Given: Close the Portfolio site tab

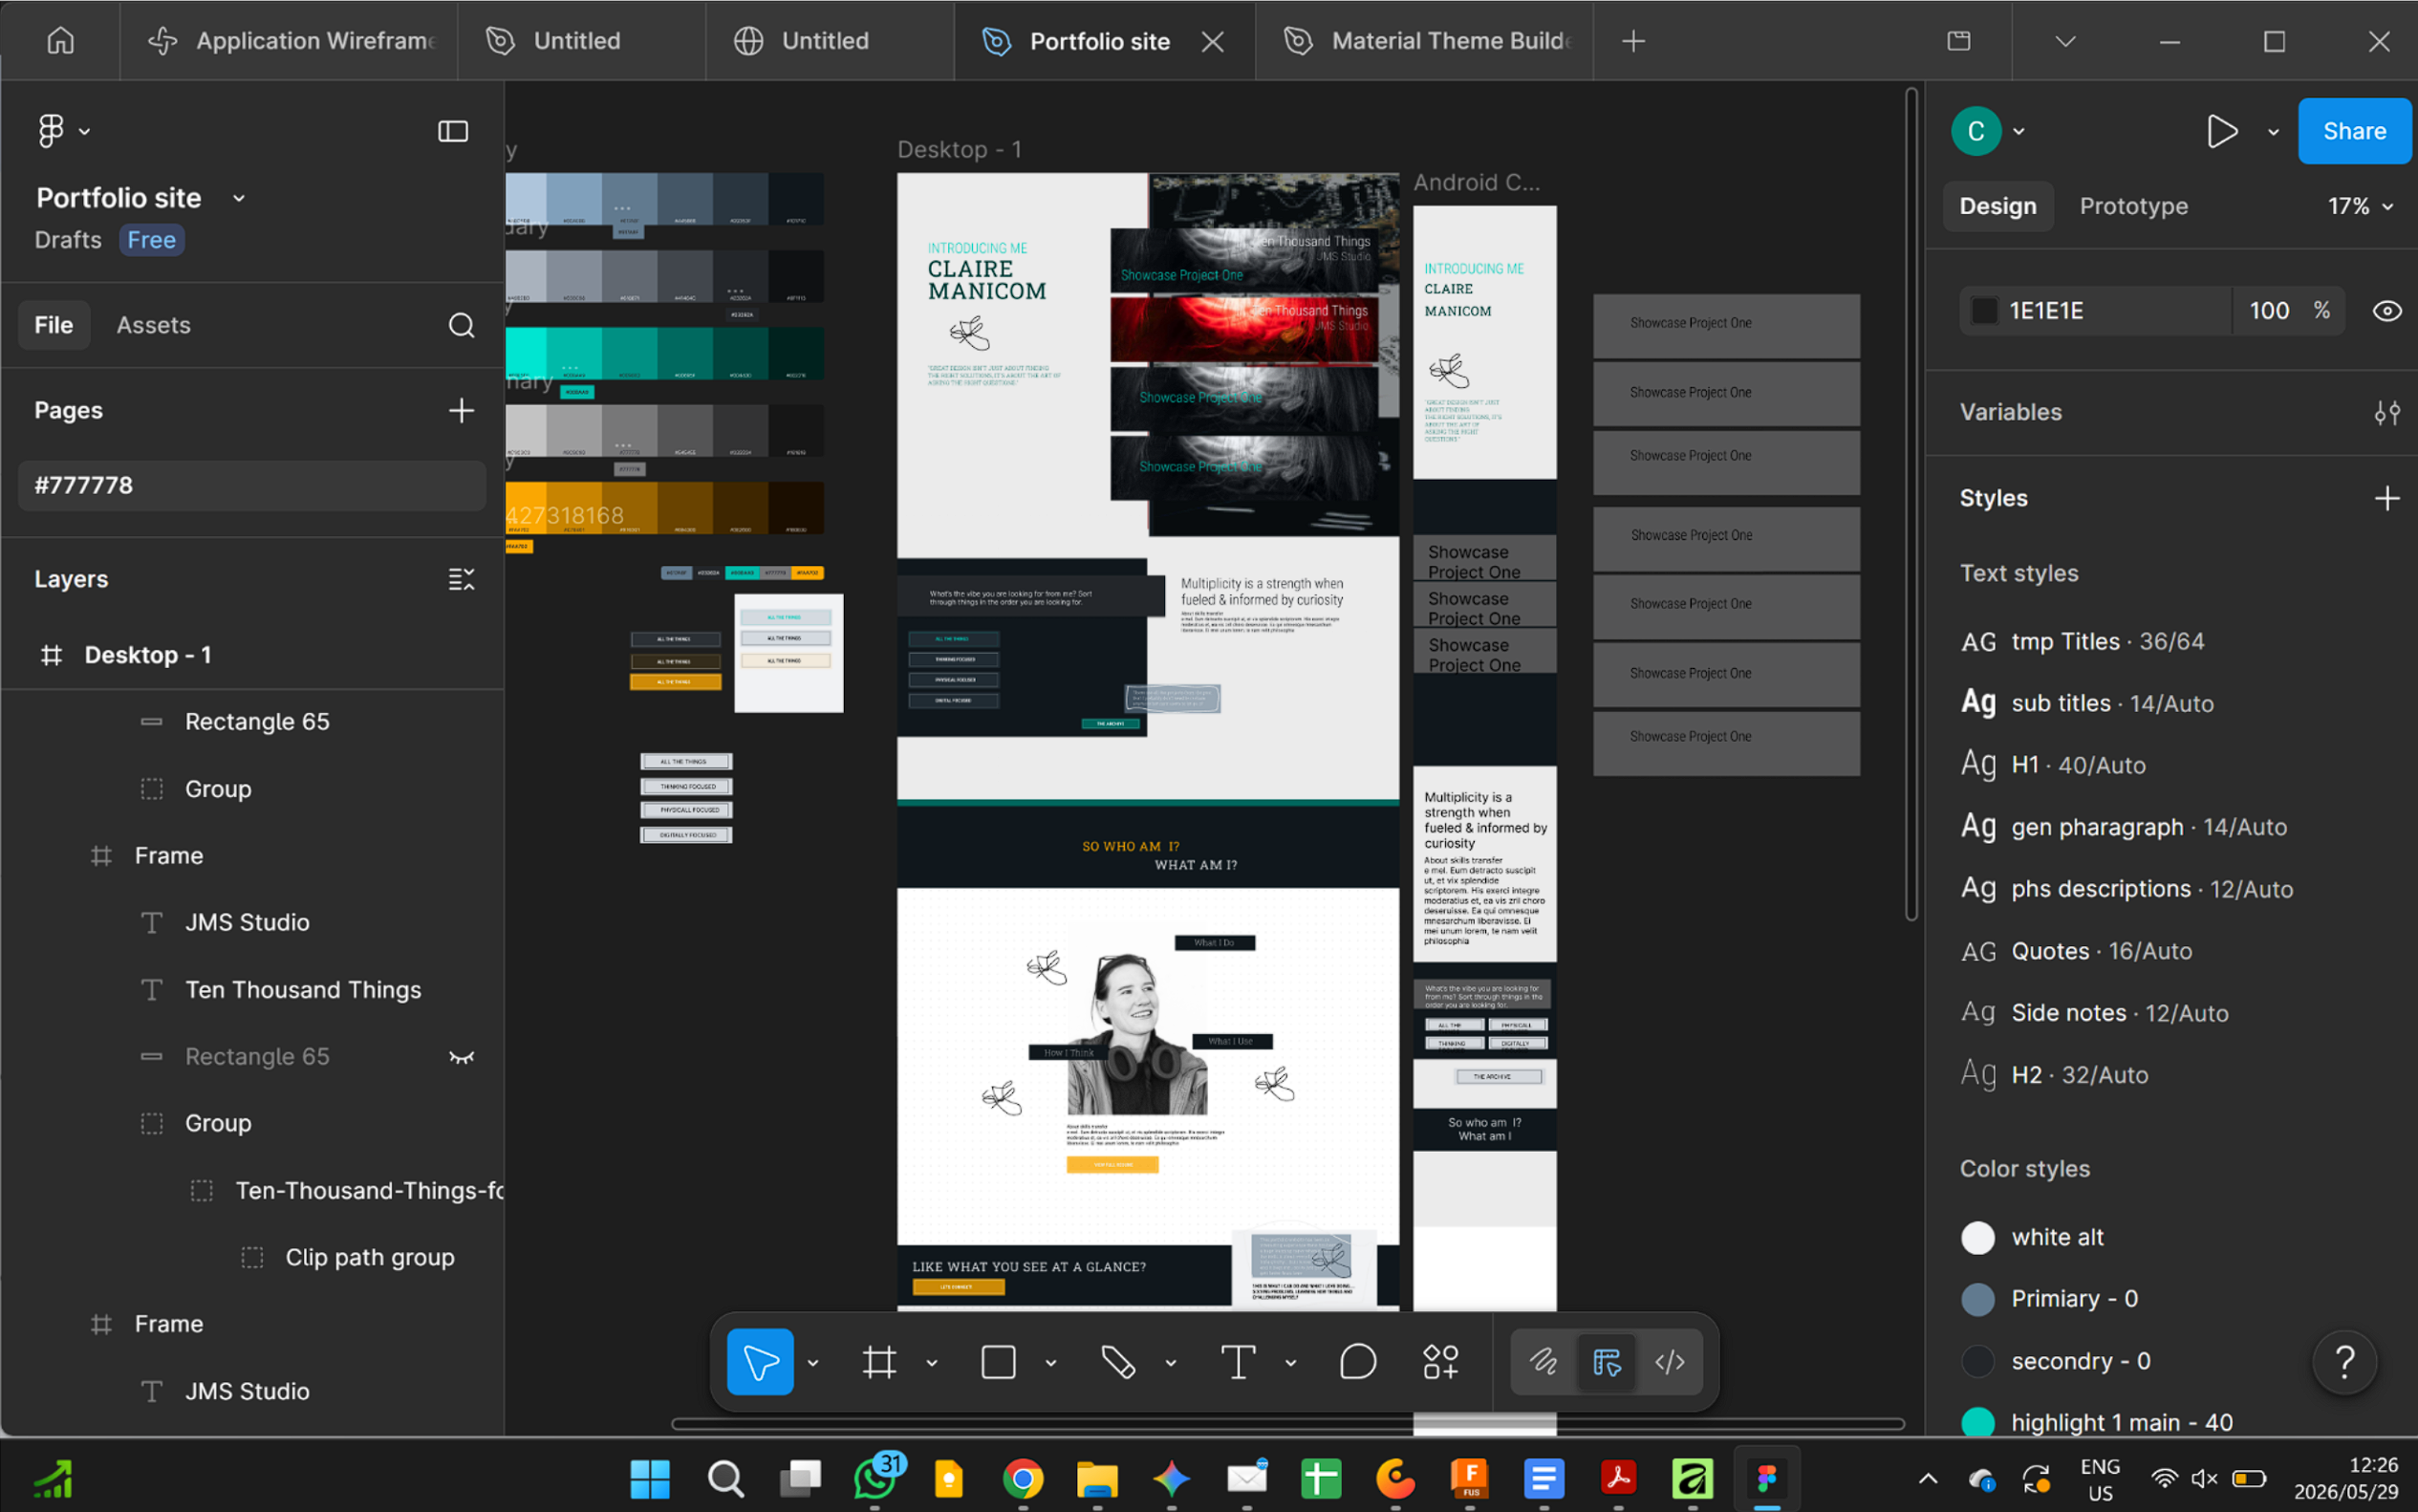Looking at the screenshot, I should click(1212, 41).
